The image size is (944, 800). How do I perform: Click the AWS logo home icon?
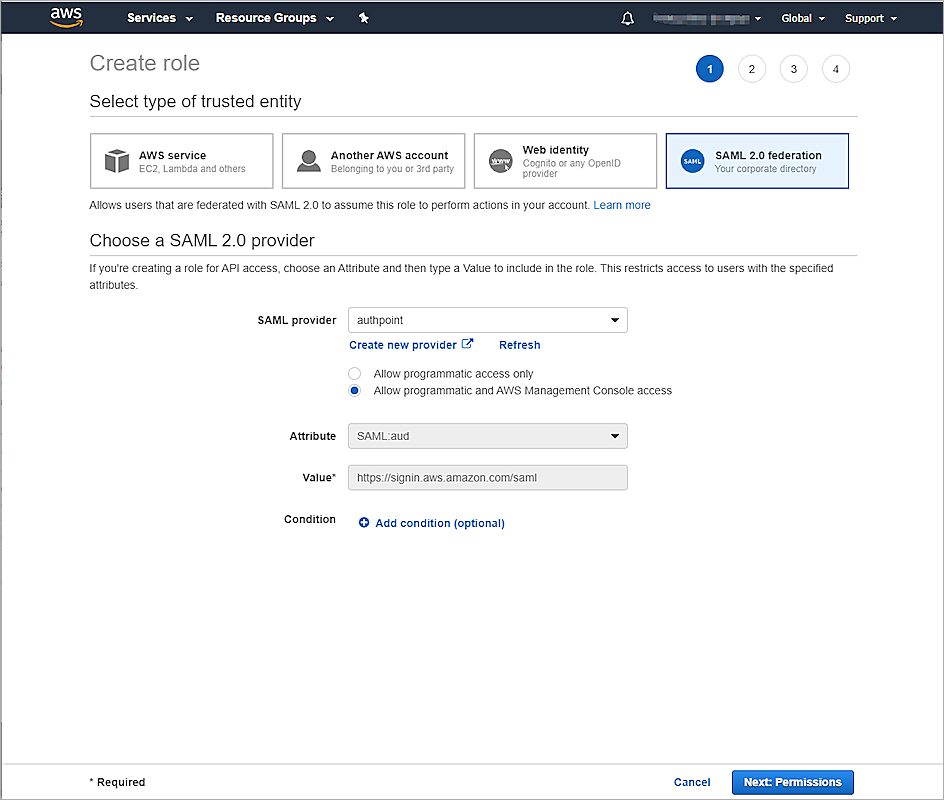pyautogui.click(x=67, y=17)
